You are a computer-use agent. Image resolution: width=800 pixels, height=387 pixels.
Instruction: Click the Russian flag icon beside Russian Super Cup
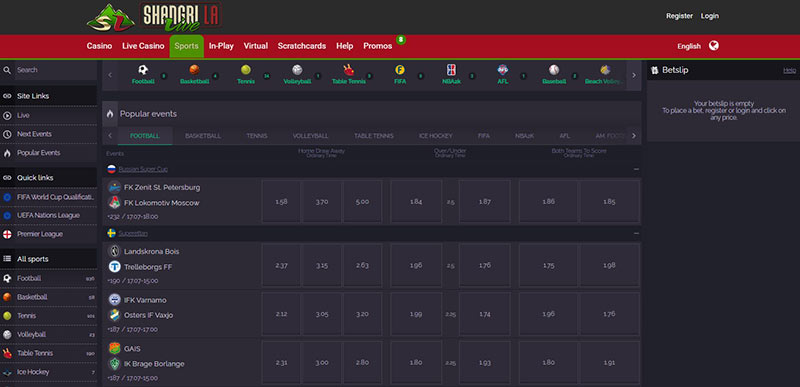(x=111, y=169)
